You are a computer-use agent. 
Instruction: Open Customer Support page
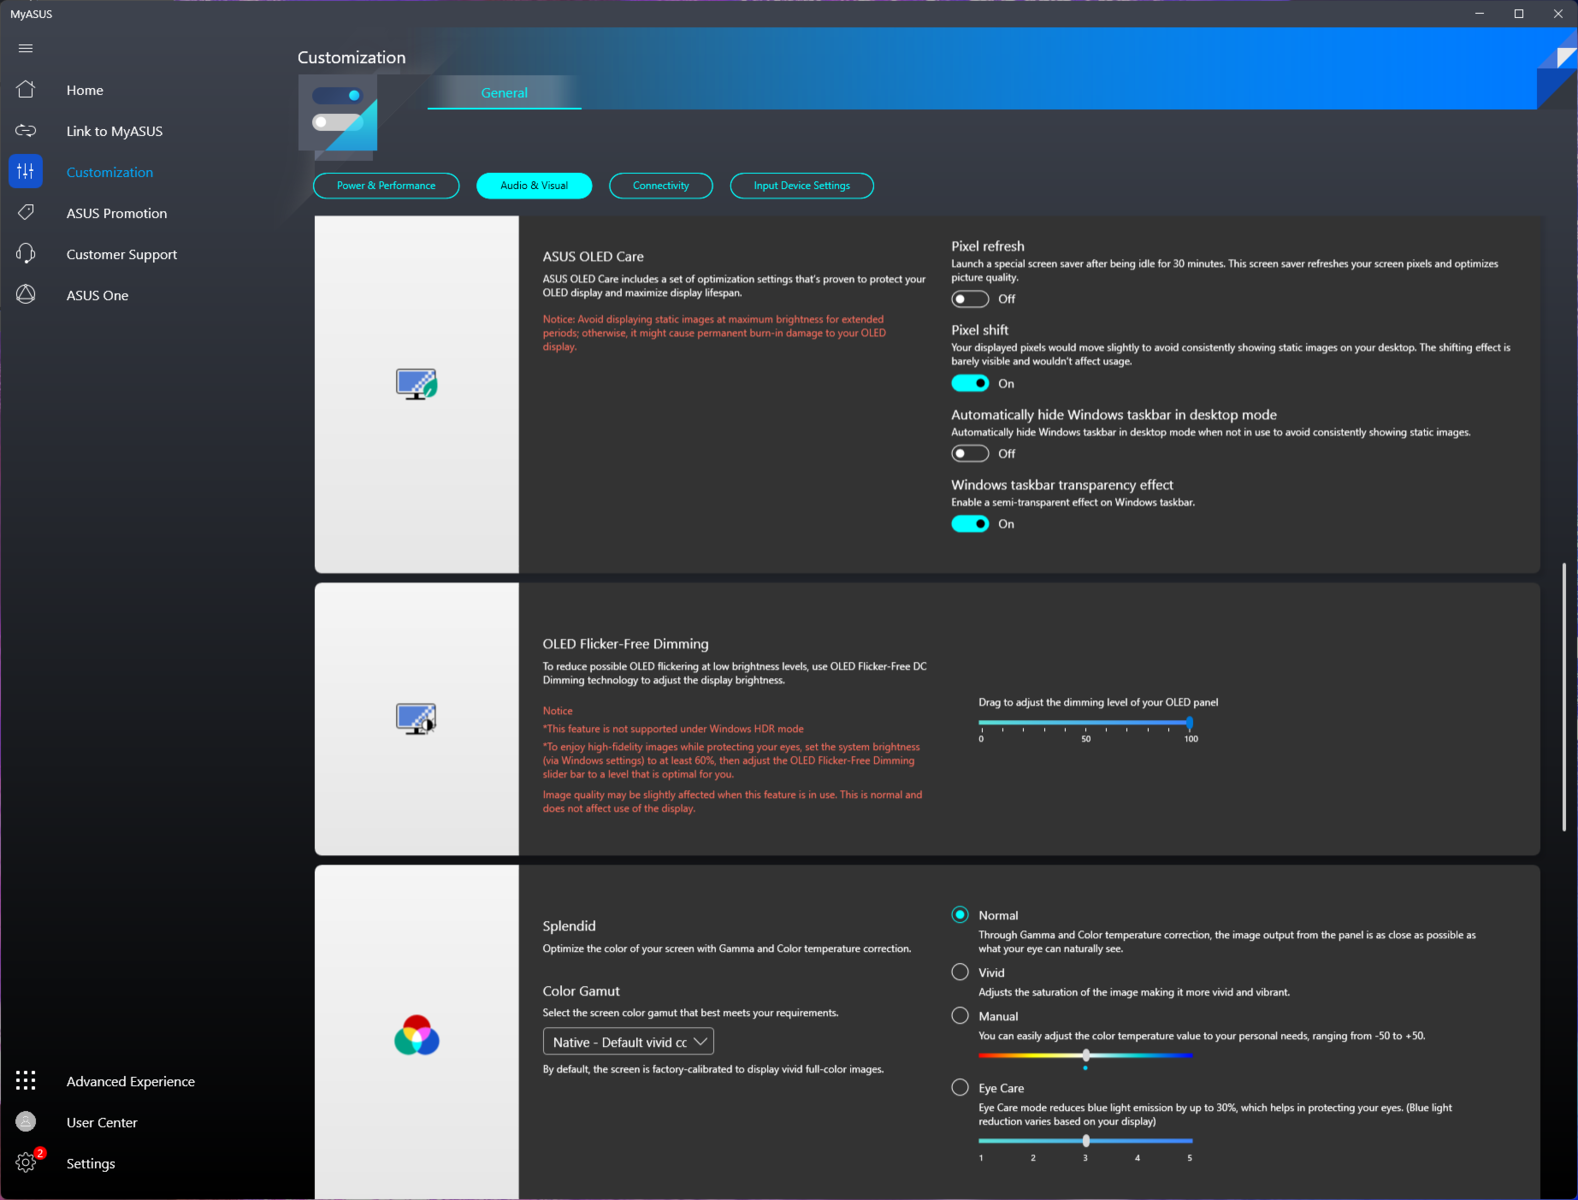coord(122,254)
